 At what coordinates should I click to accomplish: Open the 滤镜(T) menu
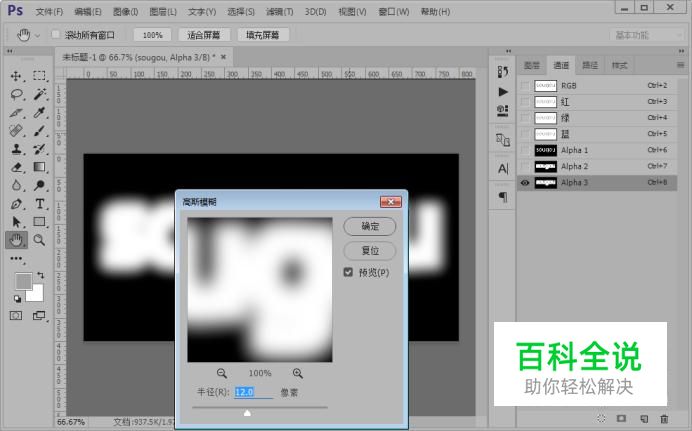pyautogui.click(x=279, y=12)
